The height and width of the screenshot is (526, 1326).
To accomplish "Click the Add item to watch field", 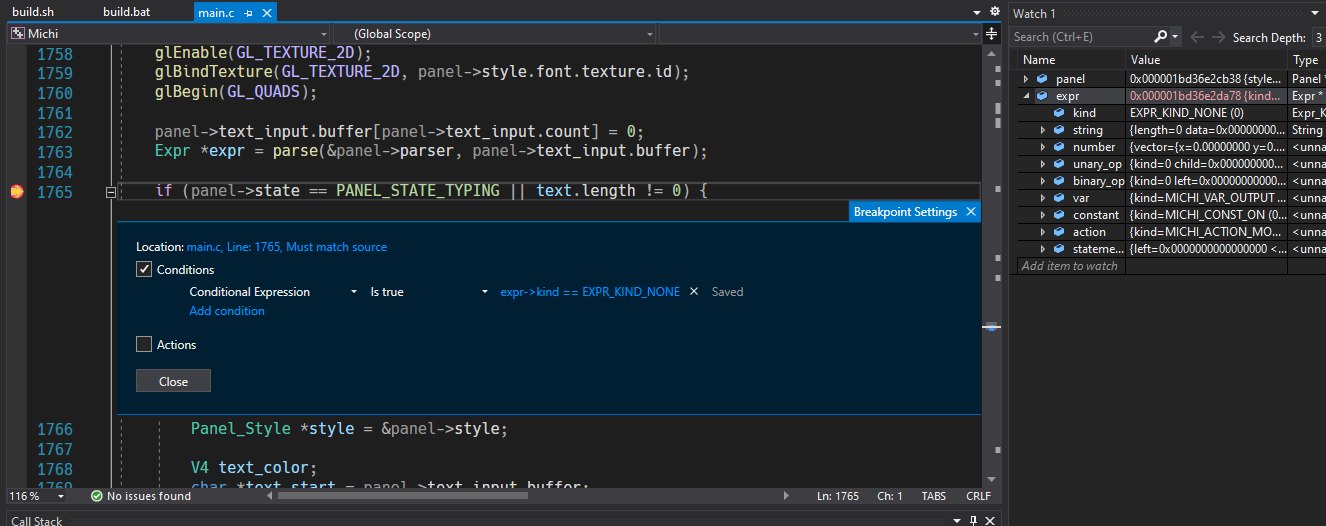I will tap(1069, 266).
